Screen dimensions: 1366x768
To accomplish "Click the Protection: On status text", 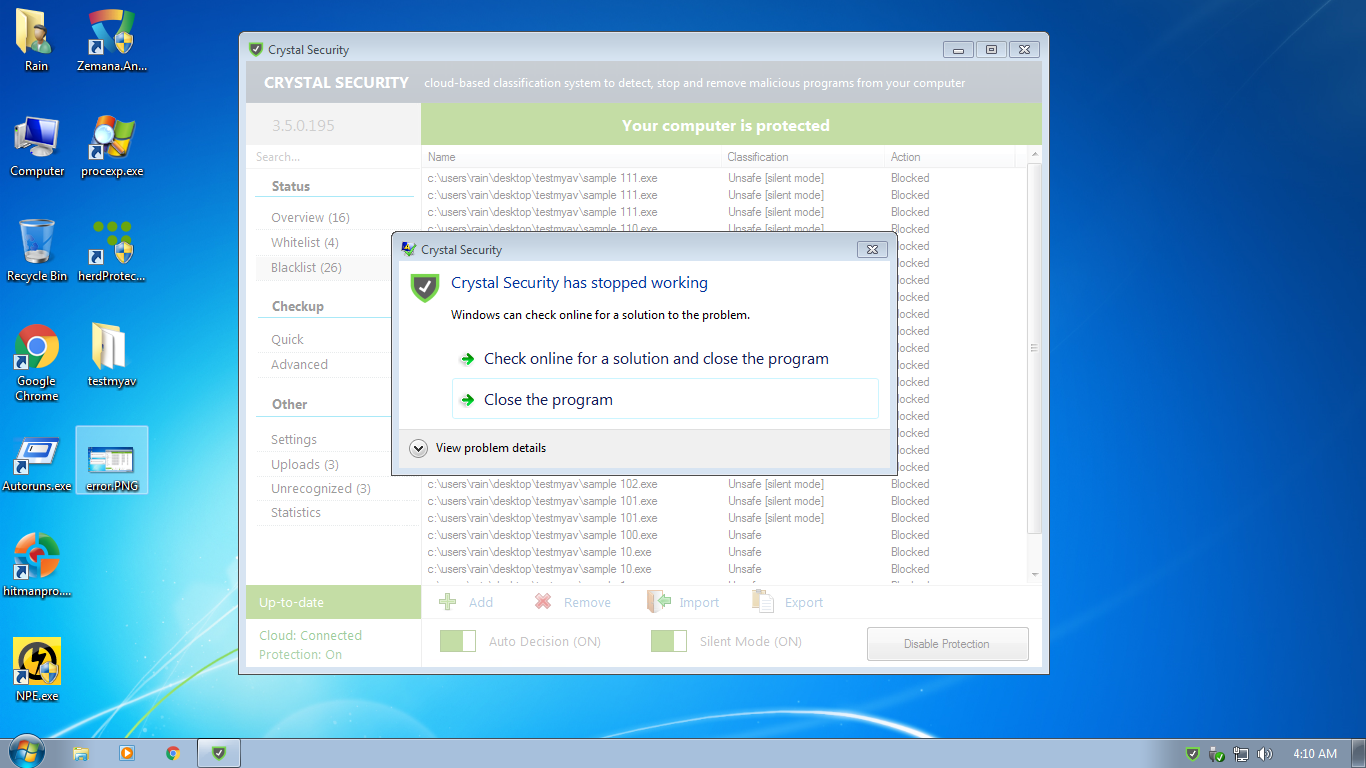I will tap(300, 654).
